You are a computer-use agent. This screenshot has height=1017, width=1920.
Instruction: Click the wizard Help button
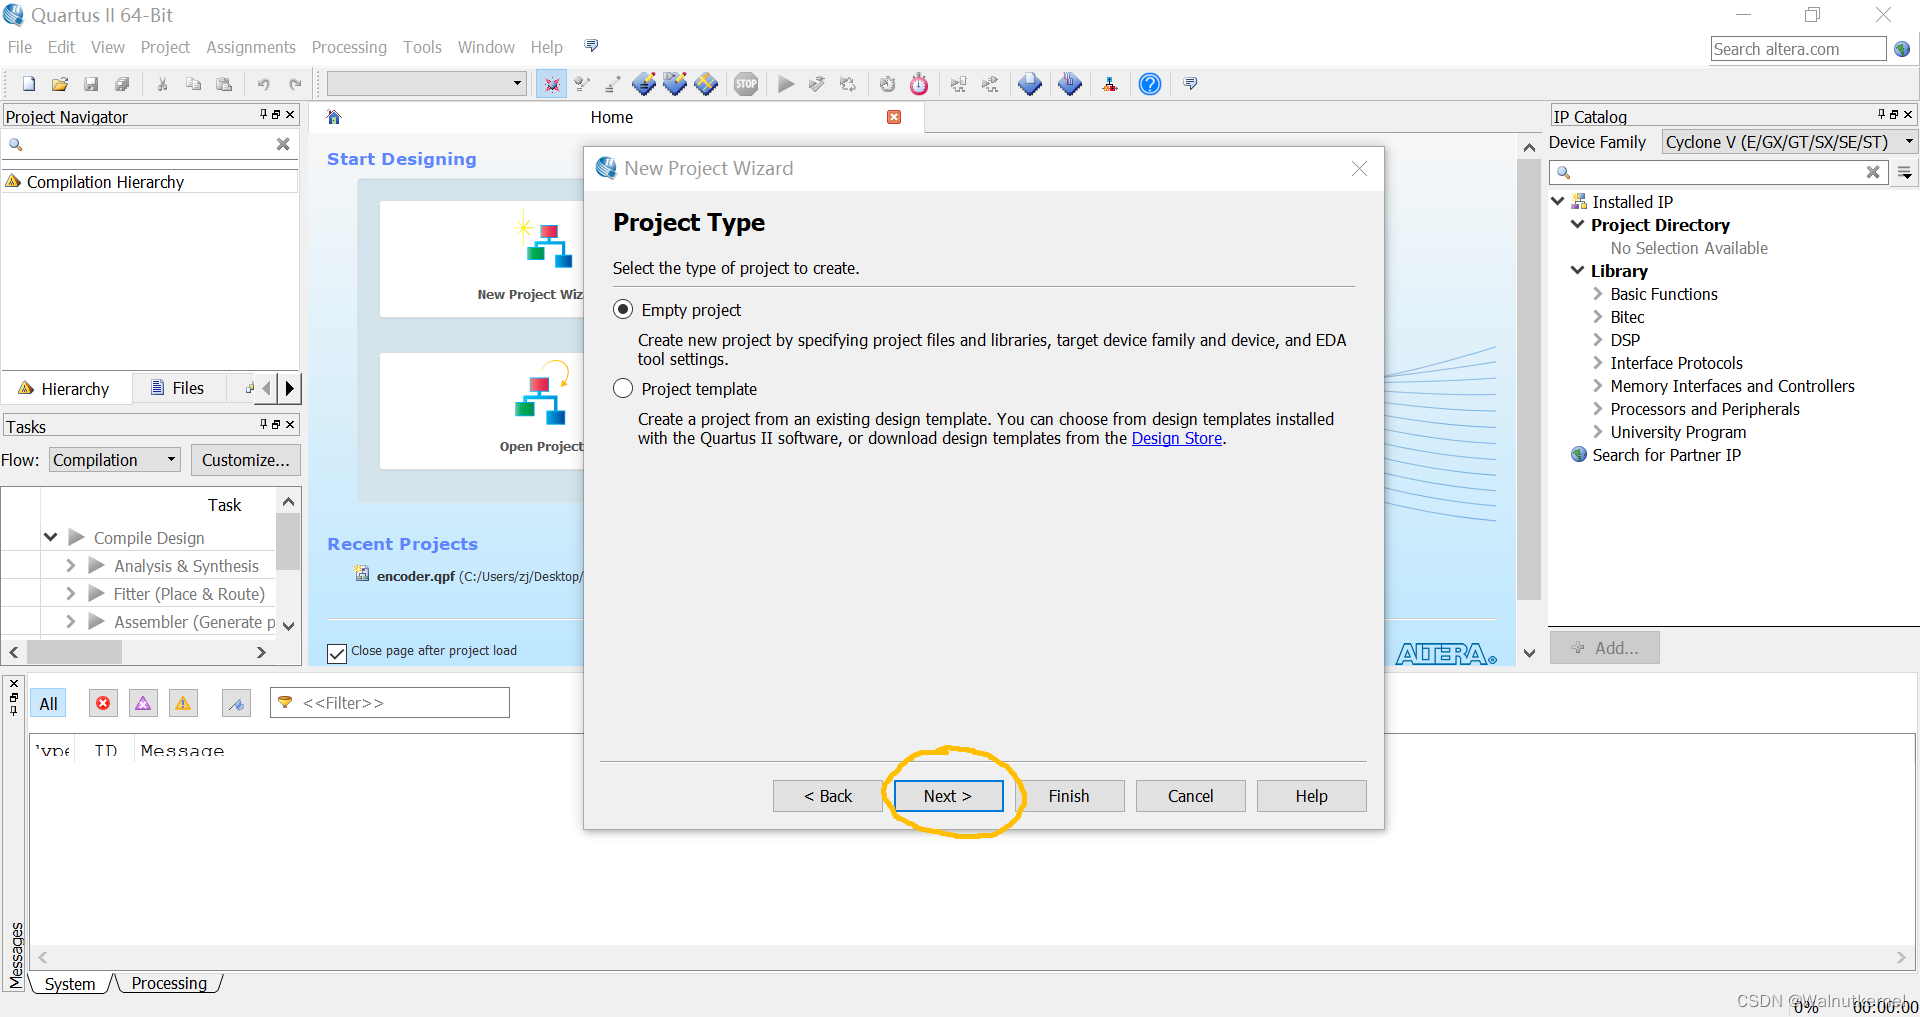pos(1311,796)
